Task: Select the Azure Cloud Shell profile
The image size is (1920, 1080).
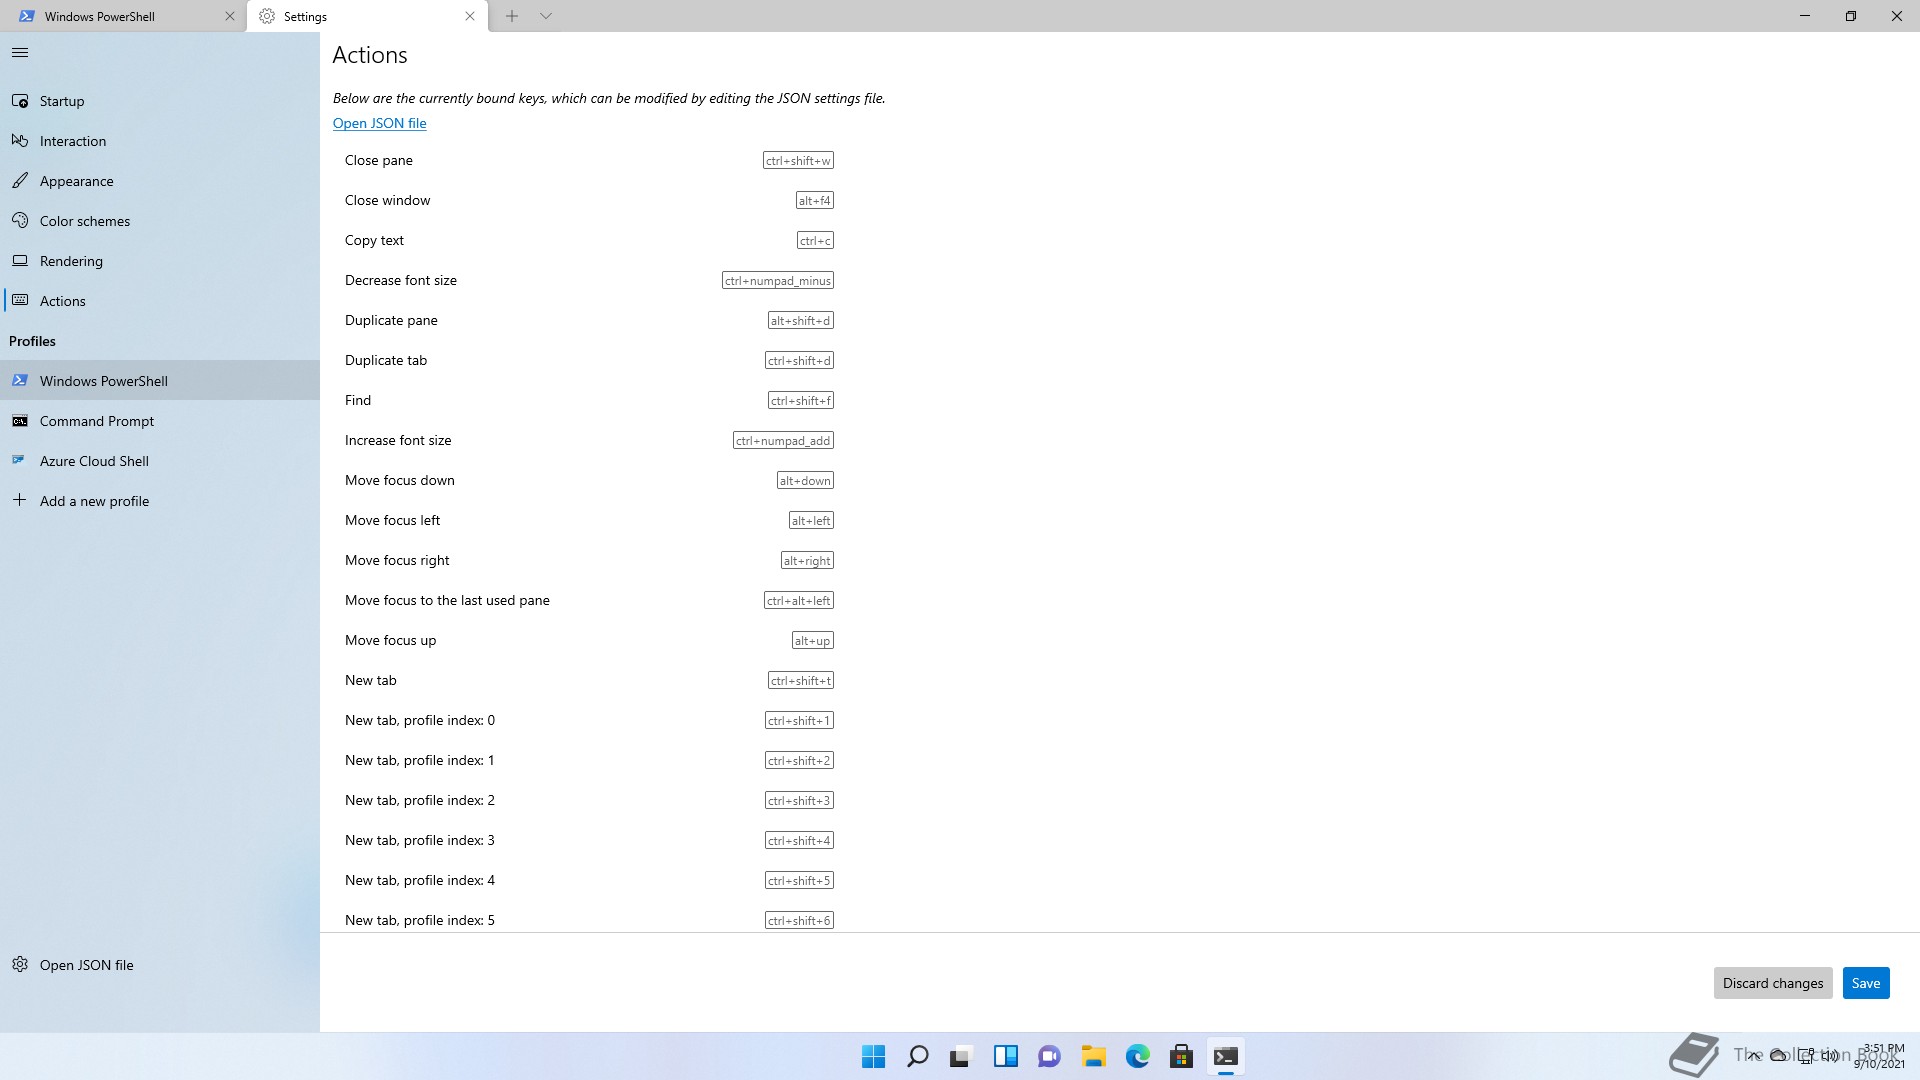Action: pyautogui.click(x=94, y=461)
